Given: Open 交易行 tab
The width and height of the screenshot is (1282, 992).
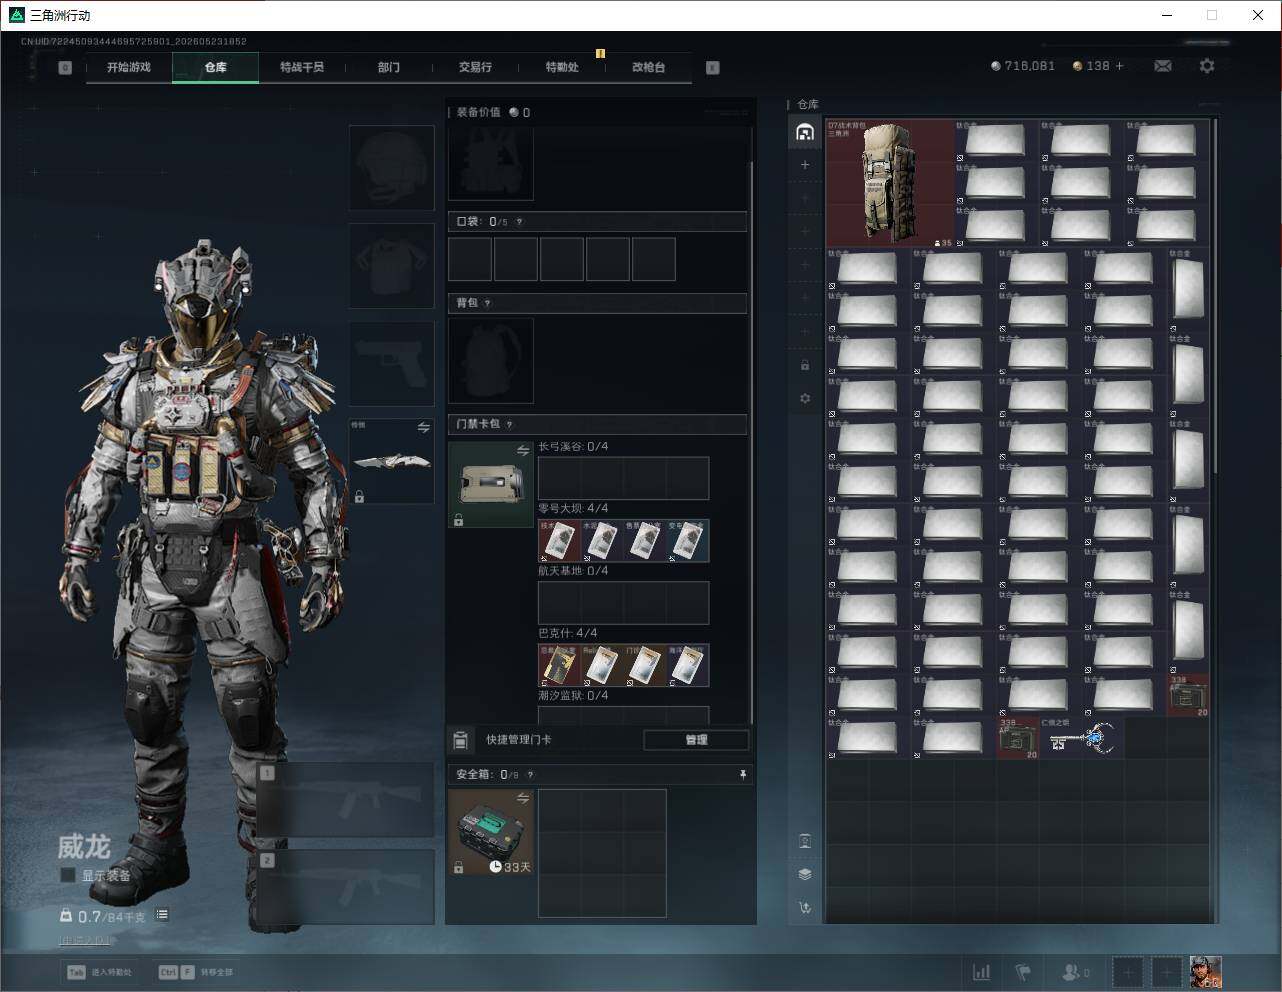Looking at the screenshot, I should click(x=475, y=67).
